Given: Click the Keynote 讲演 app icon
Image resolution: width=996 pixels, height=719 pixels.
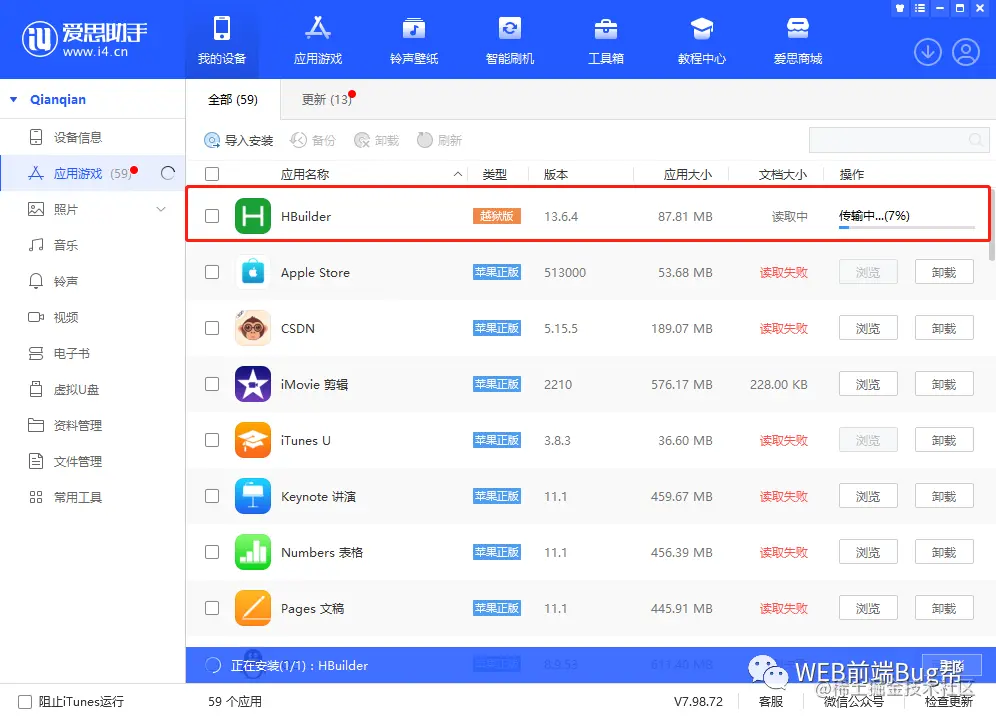Looking at the screenshot, I should point(253,496).
